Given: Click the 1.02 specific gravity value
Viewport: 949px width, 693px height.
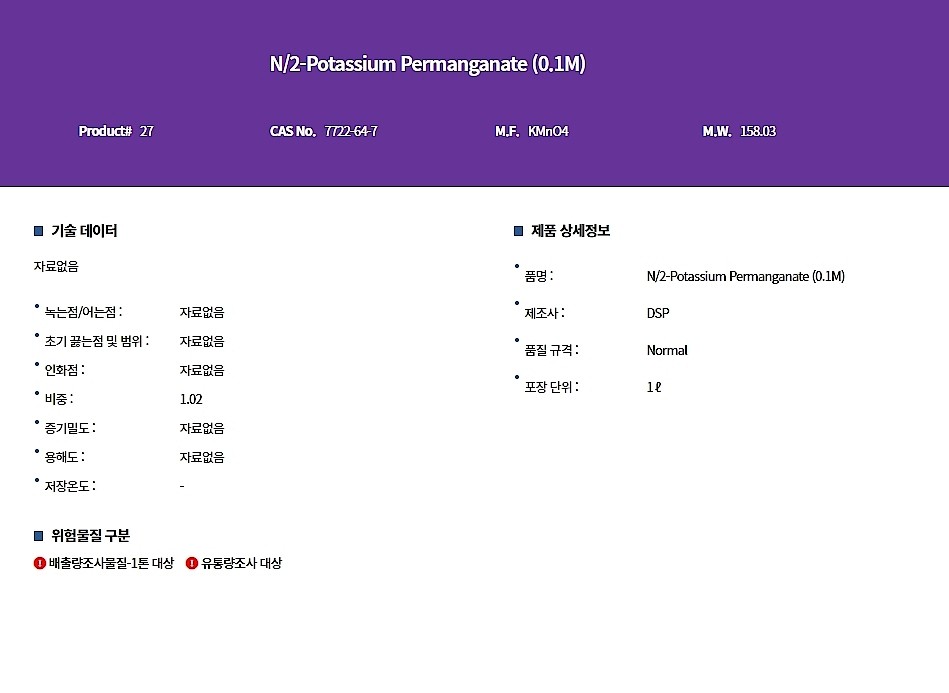Looking at the screenshot, I should [x=191, y=399].
